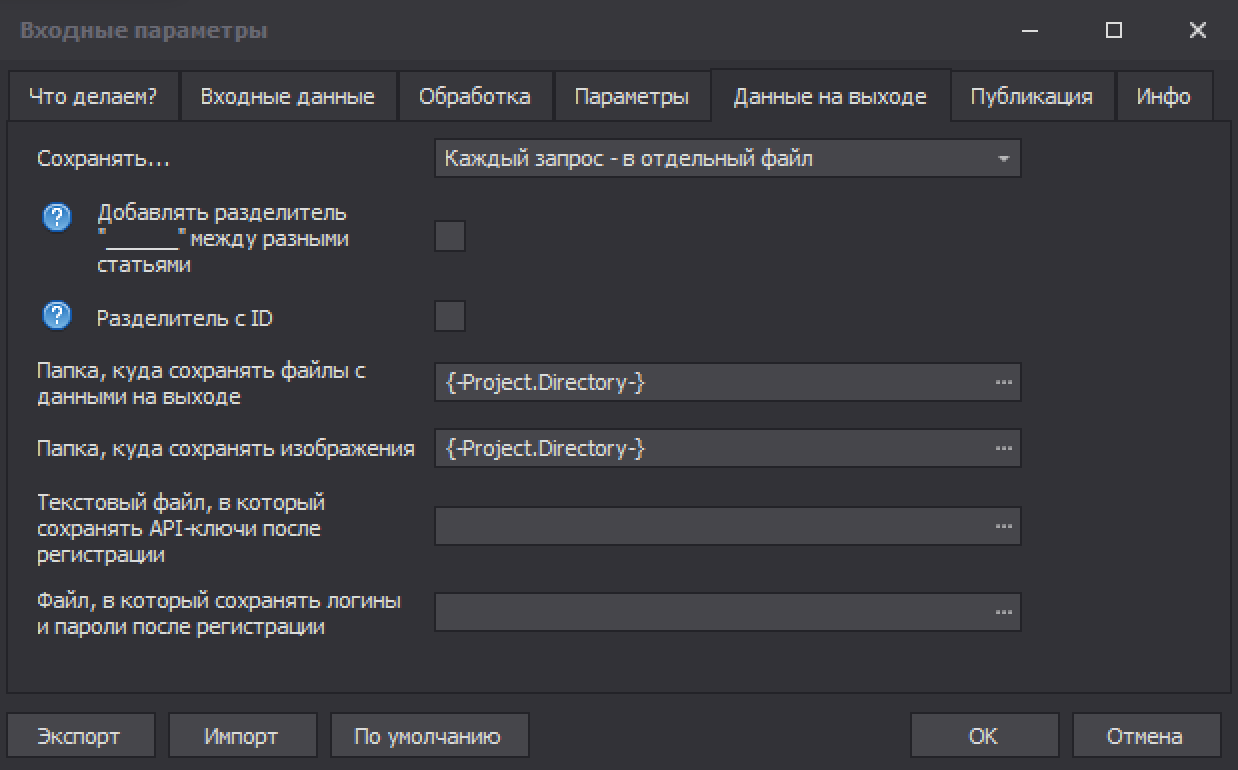Click the API keys file field
Viewport: 1238px width, 770px height.
pyautogui.click(x=710, y=526)
